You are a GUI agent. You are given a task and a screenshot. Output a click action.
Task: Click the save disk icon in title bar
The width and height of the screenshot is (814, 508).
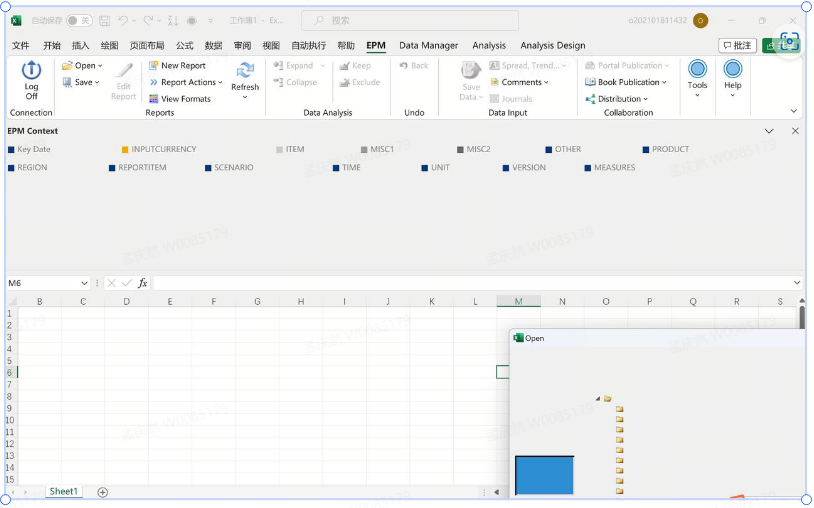[105, 21]
